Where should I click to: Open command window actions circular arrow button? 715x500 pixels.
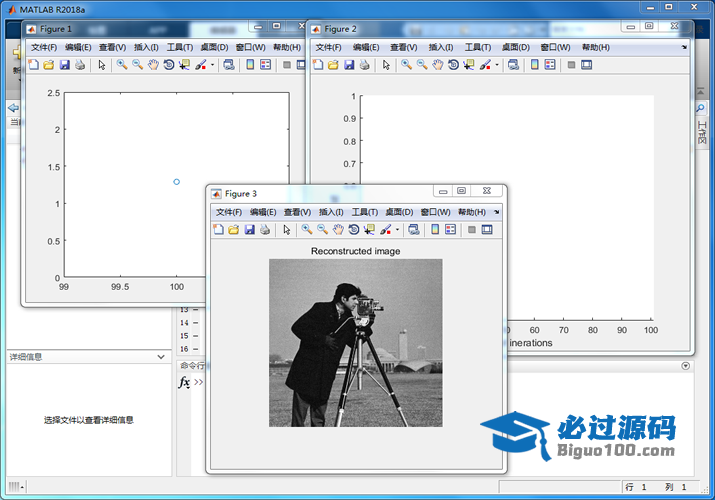[x=685, y=366]
